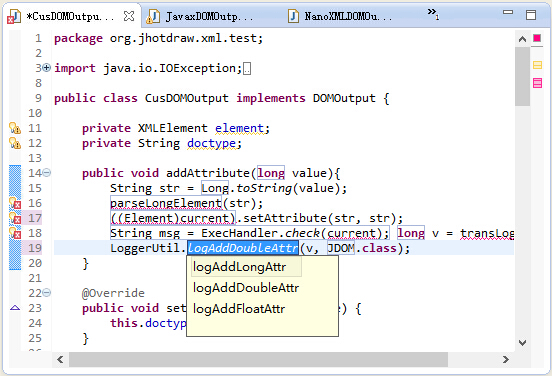Screen dimensions: 552x376
Task: Click the package declaration on line 1
Action: pyautogui.click(x=158, y=38)
